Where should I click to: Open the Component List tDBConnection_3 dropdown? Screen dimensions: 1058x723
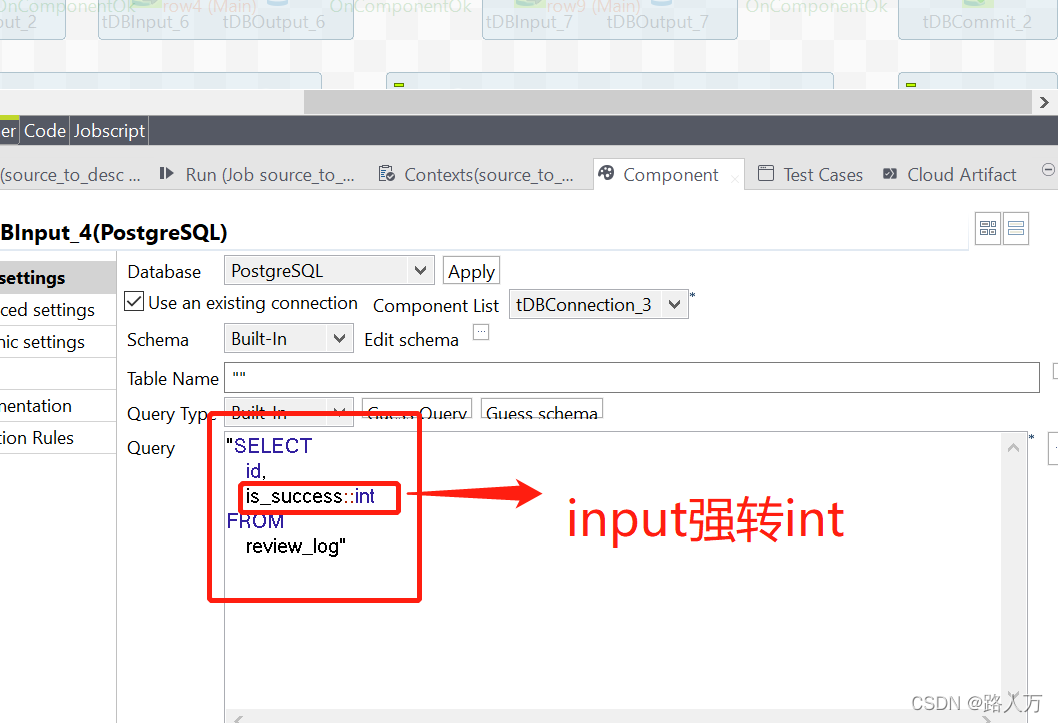598,305
